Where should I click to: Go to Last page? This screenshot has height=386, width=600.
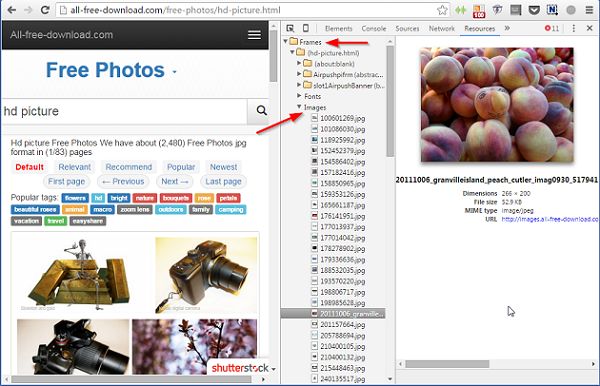[x=223, y=182]
